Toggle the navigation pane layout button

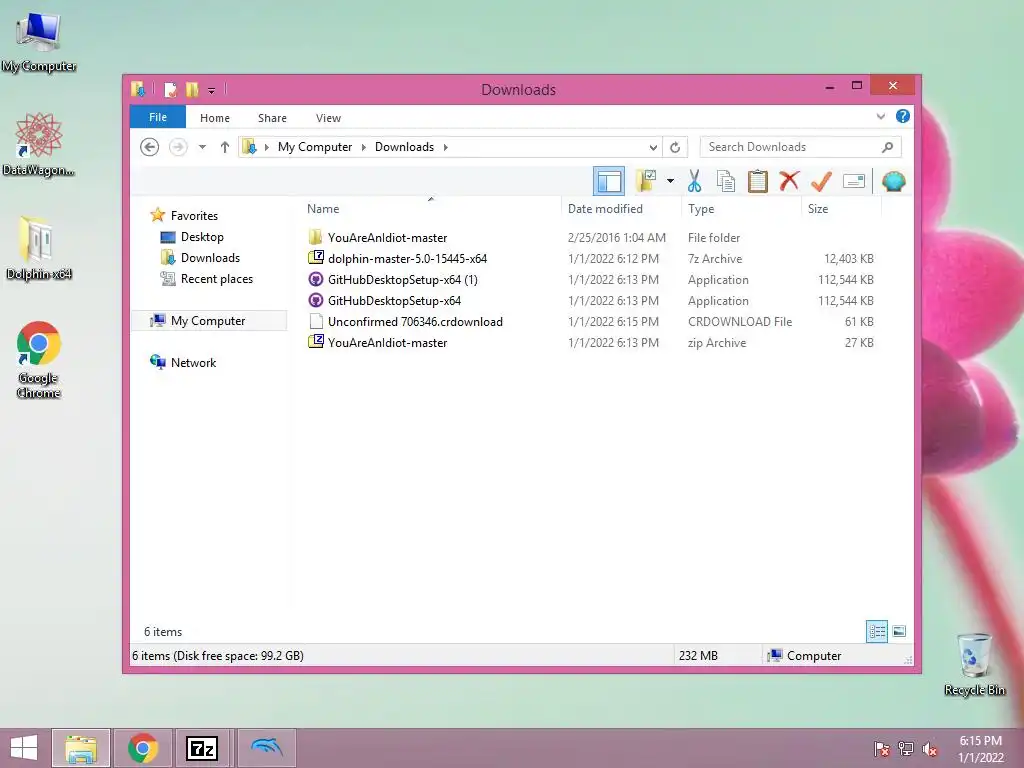(609, 181)
